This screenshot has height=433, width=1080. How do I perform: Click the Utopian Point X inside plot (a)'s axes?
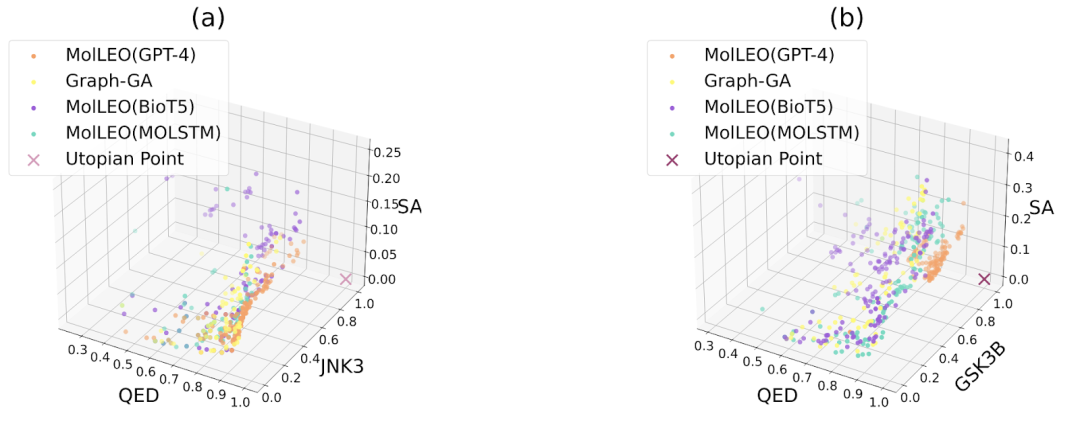346,279
